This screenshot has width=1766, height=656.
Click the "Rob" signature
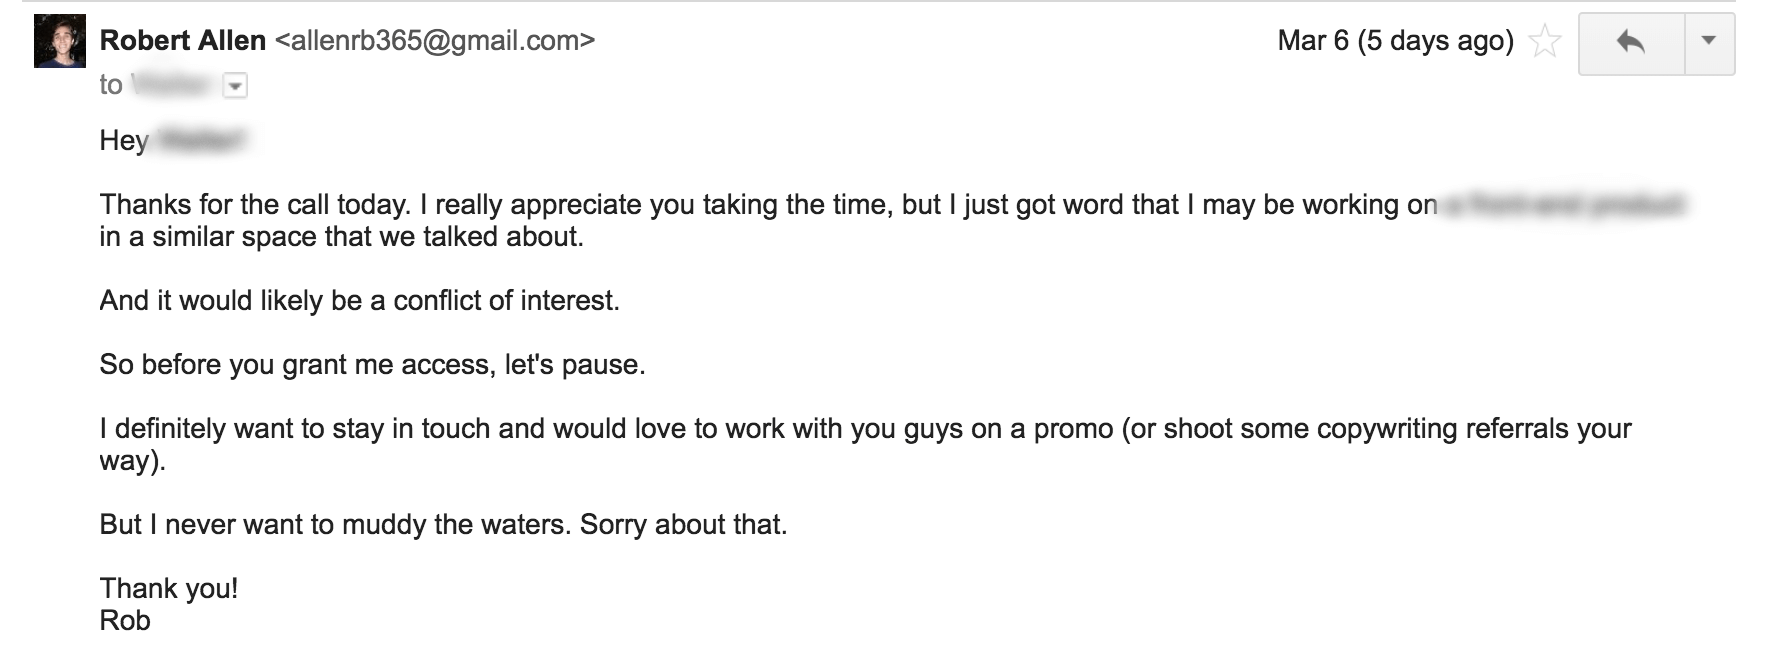125,621
